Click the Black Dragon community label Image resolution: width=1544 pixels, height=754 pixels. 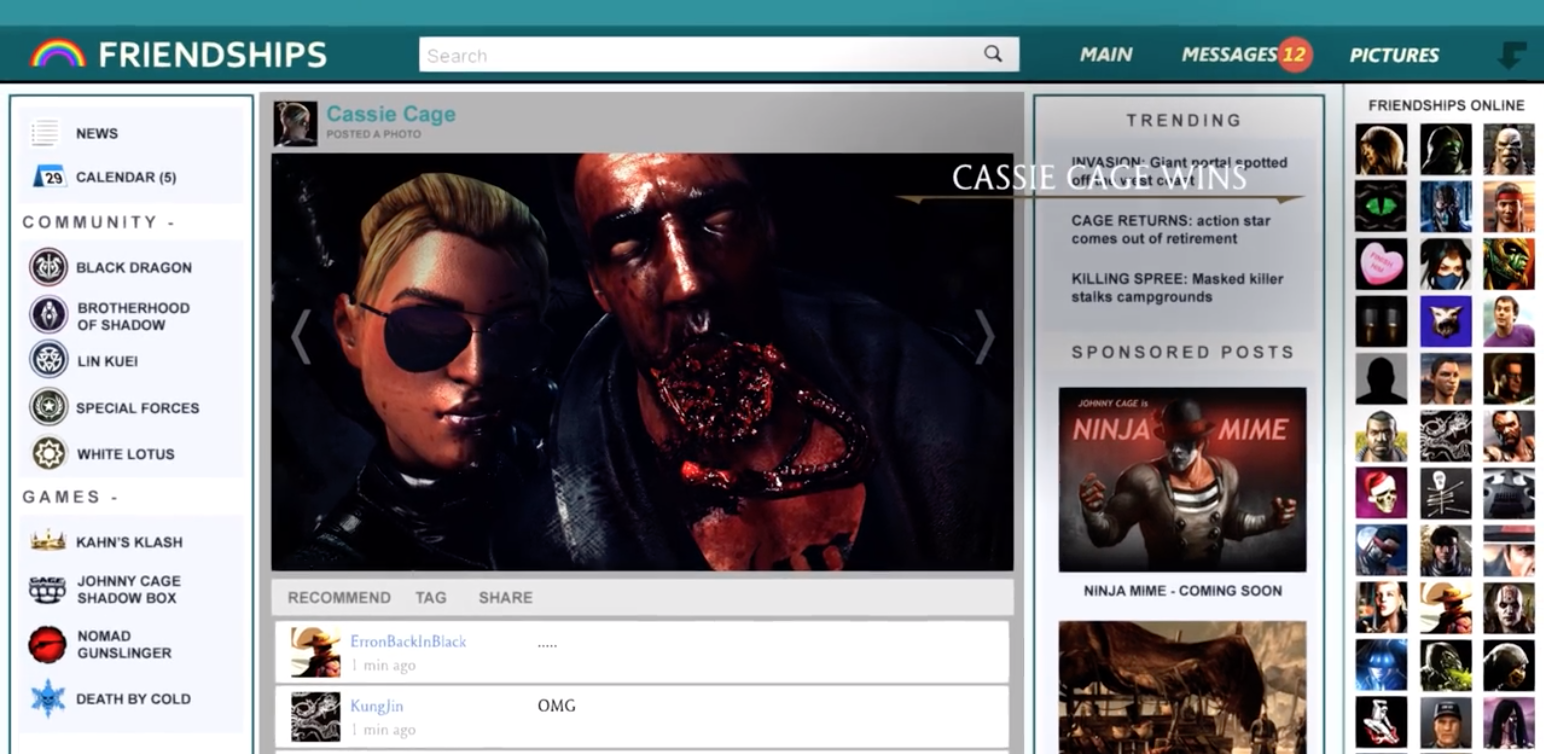click(x=134, y=267)
